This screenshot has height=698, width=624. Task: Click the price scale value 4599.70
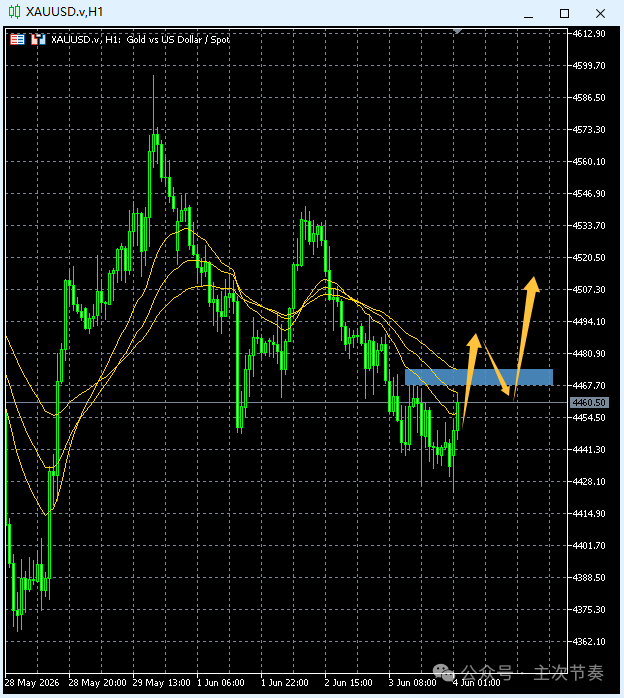coord(589,66)
